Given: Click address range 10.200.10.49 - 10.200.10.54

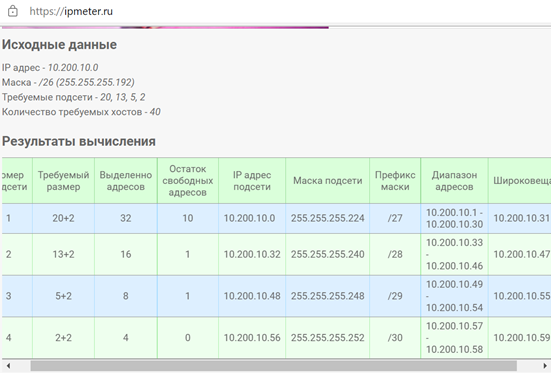Looking at the screenshot, I should coord(454,296).
